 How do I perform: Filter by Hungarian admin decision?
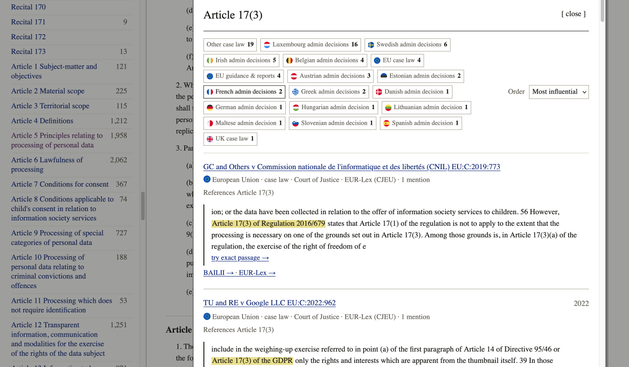pyautogui.click(x=333, y=107)
